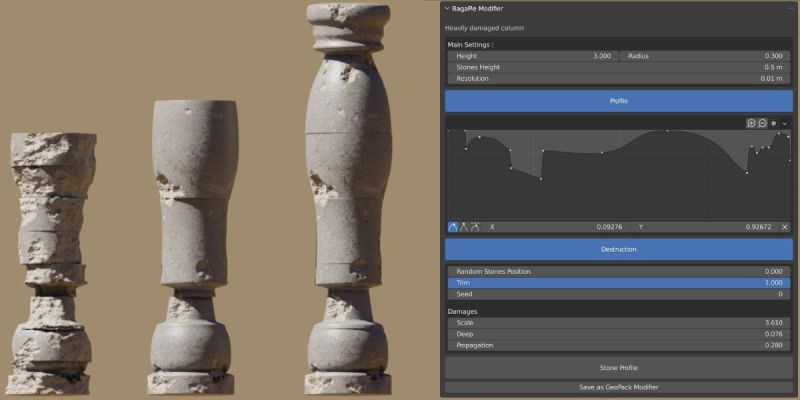Screen dimensions: 800x400
Task: Select the Height value field
Action: tap(531, 56)
